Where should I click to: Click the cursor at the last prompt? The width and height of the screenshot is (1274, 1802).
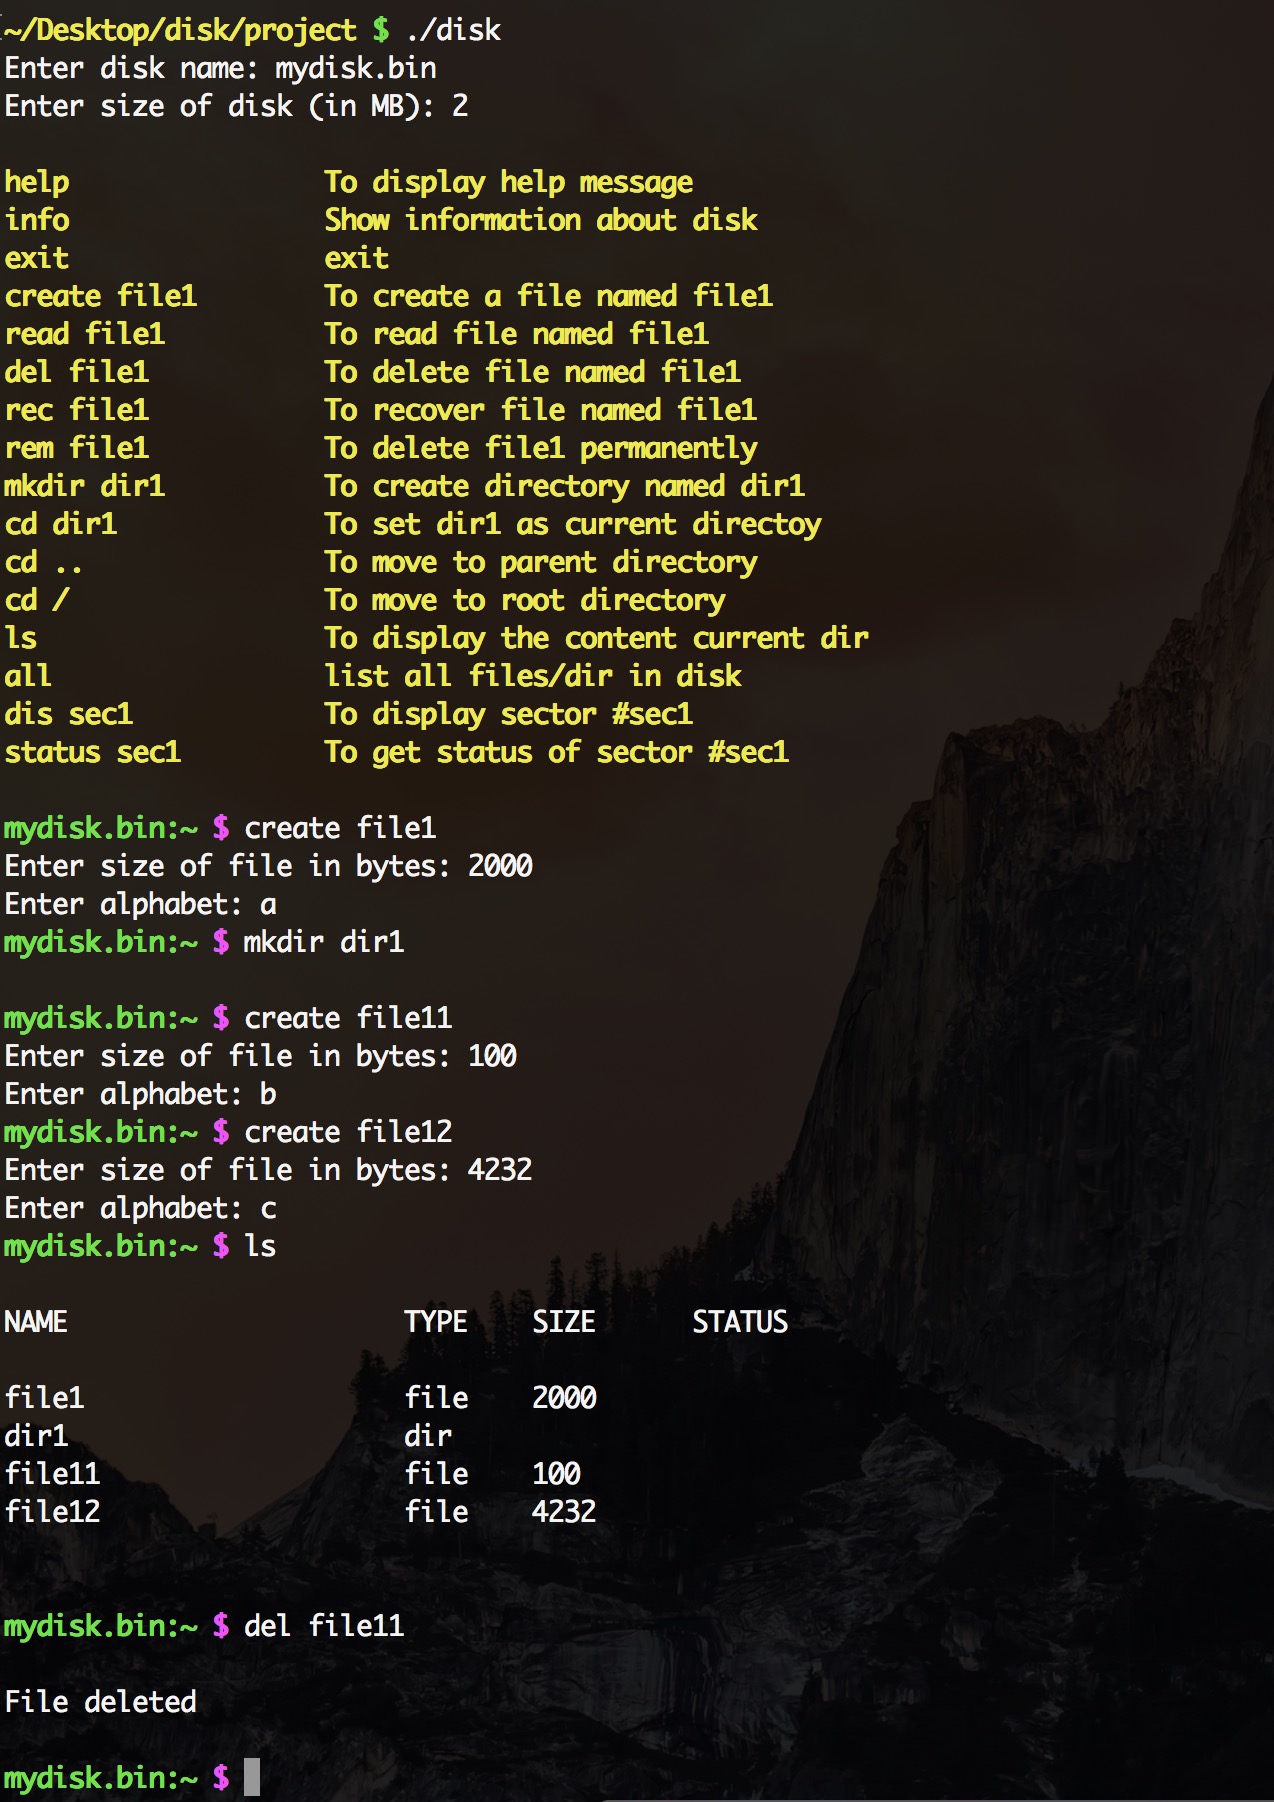click(252, 1777)
